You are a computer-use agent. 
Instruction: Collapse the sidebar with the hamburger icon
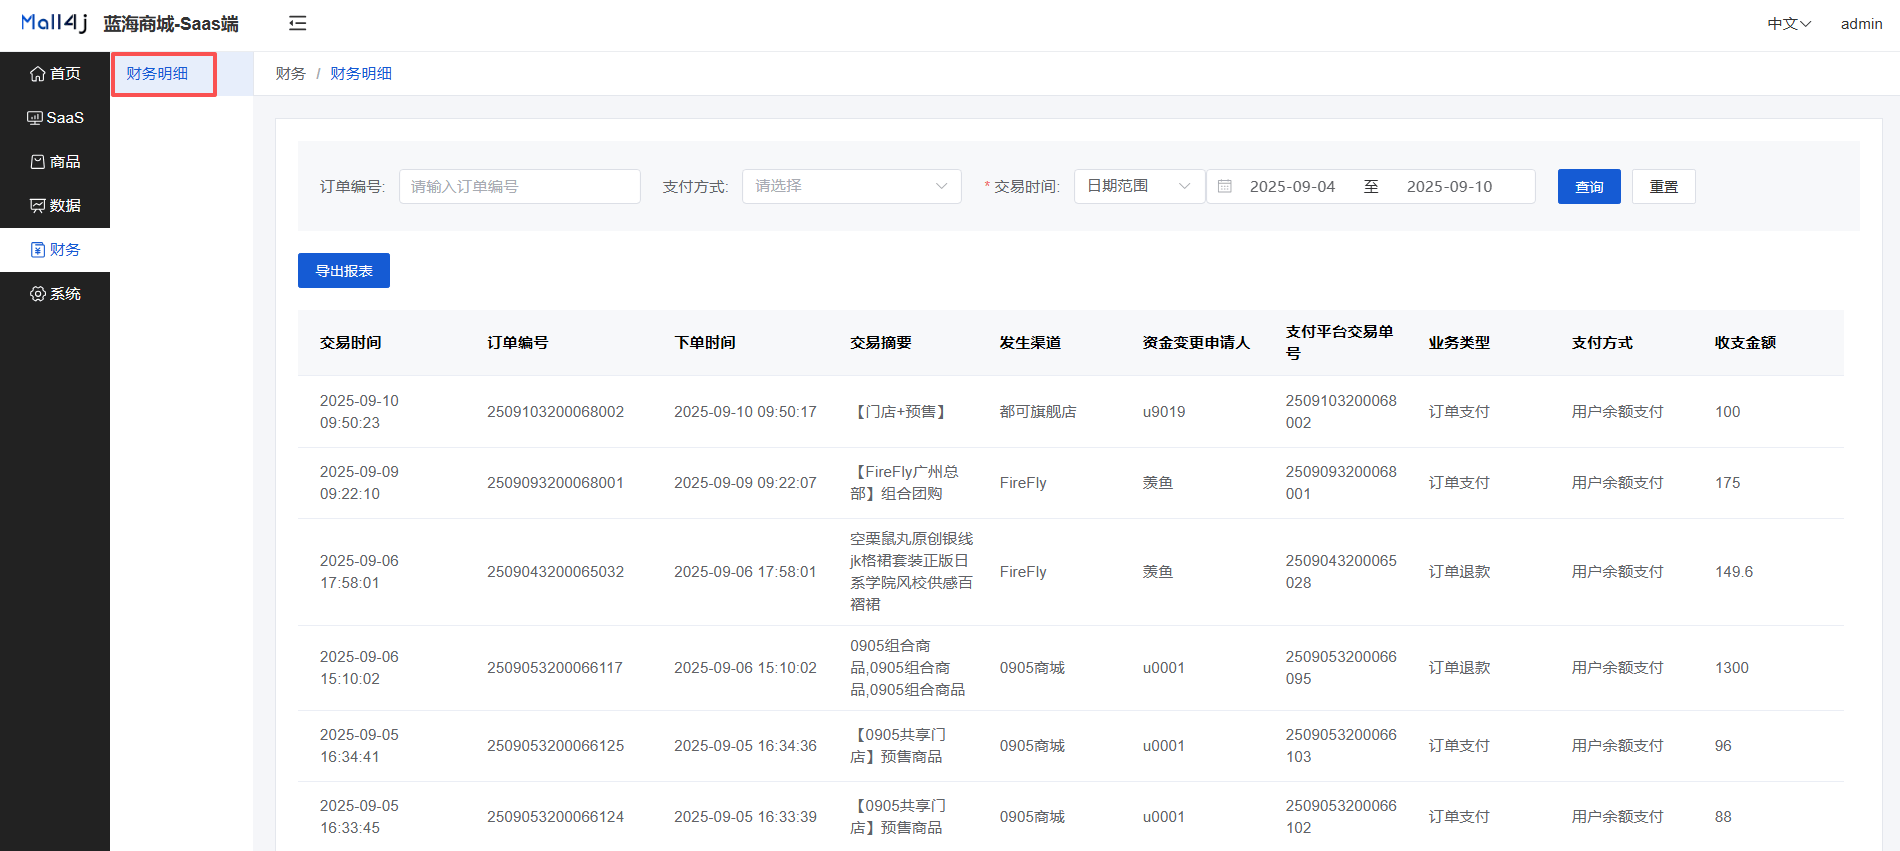click(x=297, y=23)
